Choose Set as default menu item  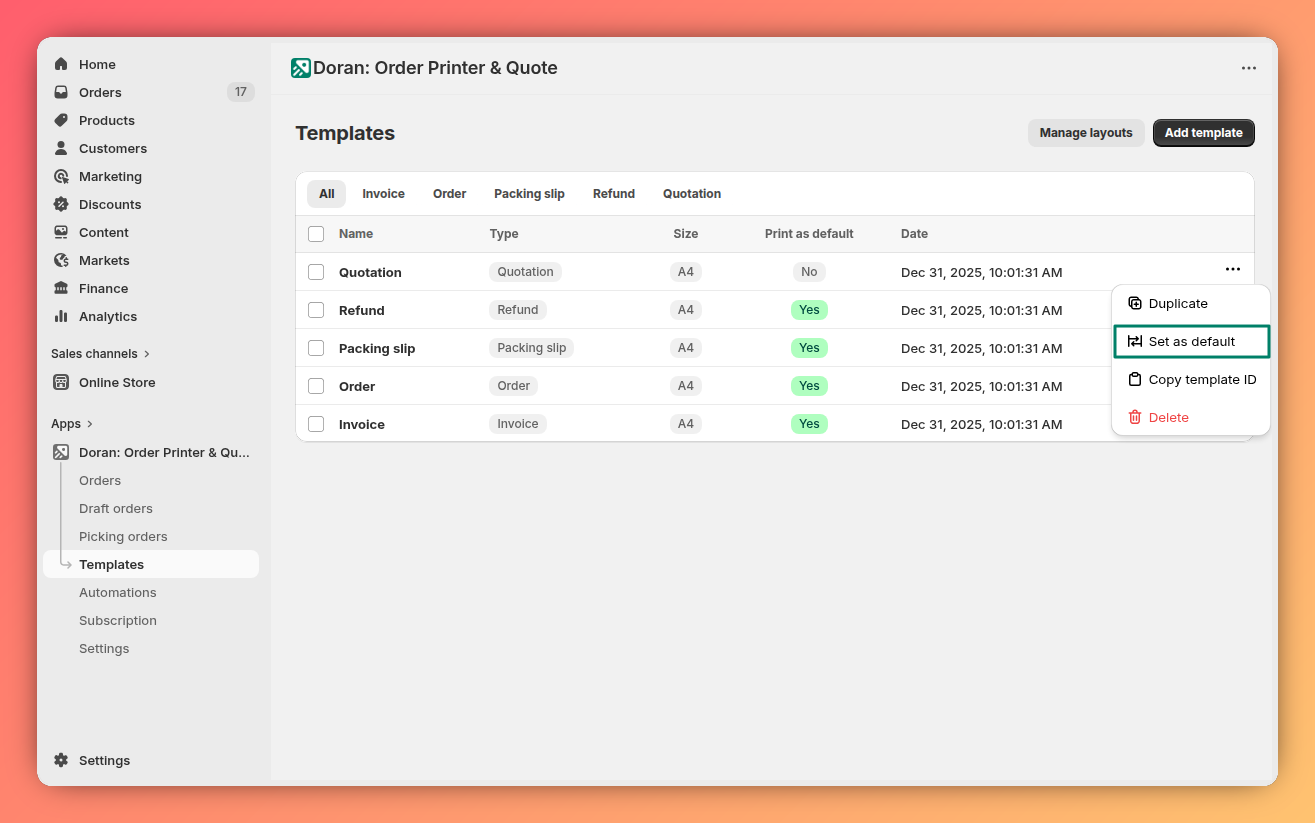coord(1191,341)
